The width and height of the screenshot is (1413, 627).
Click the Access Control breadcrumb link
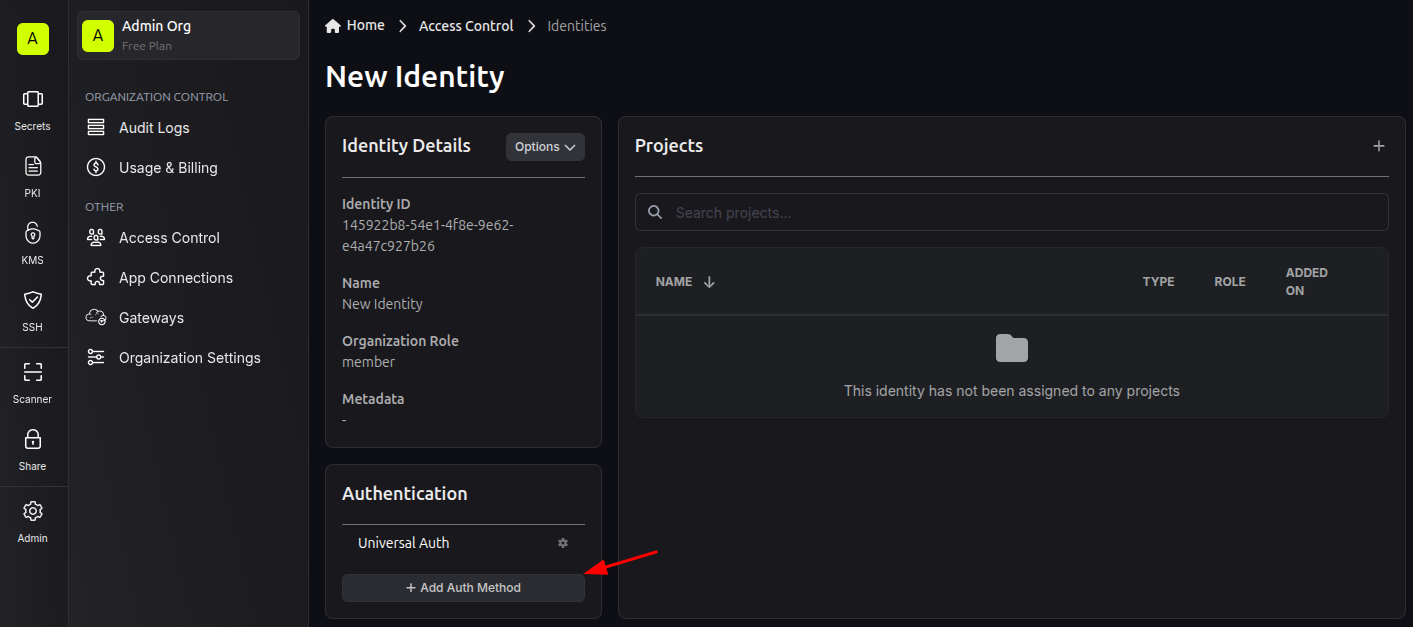466,26
